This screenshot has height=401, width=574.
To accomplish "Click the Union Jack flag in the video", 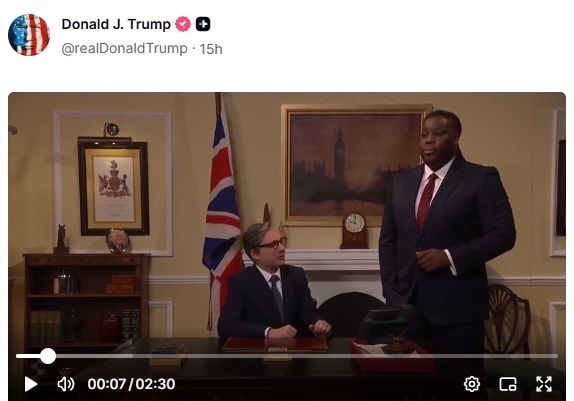I will click(221, 212).
